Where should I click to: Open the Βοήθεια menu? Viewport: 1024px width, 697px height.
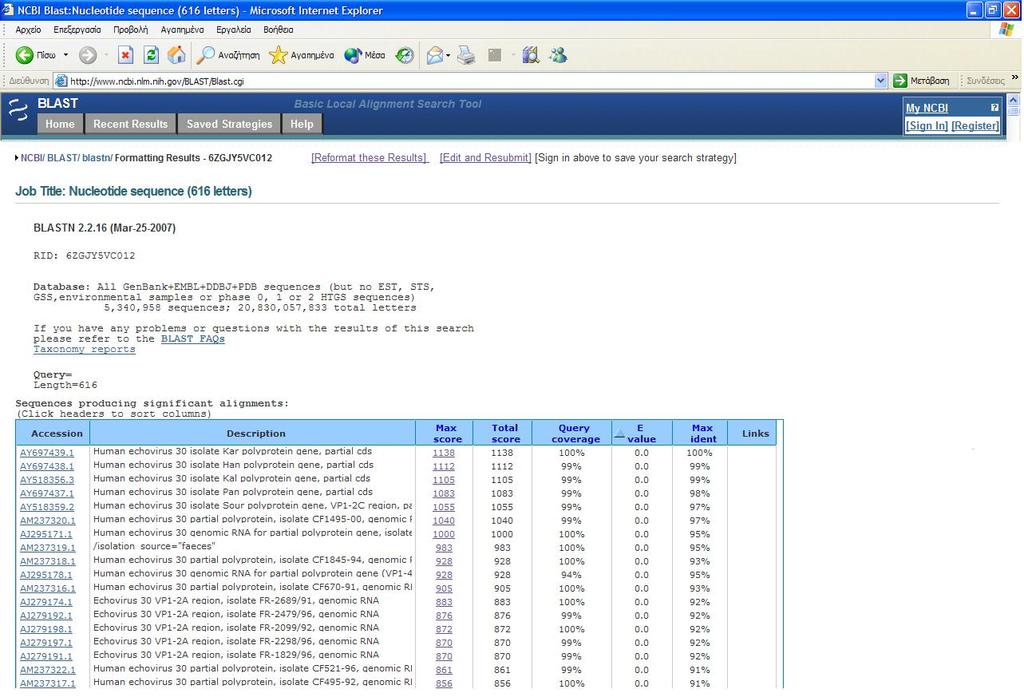click(x=278, y=29)
